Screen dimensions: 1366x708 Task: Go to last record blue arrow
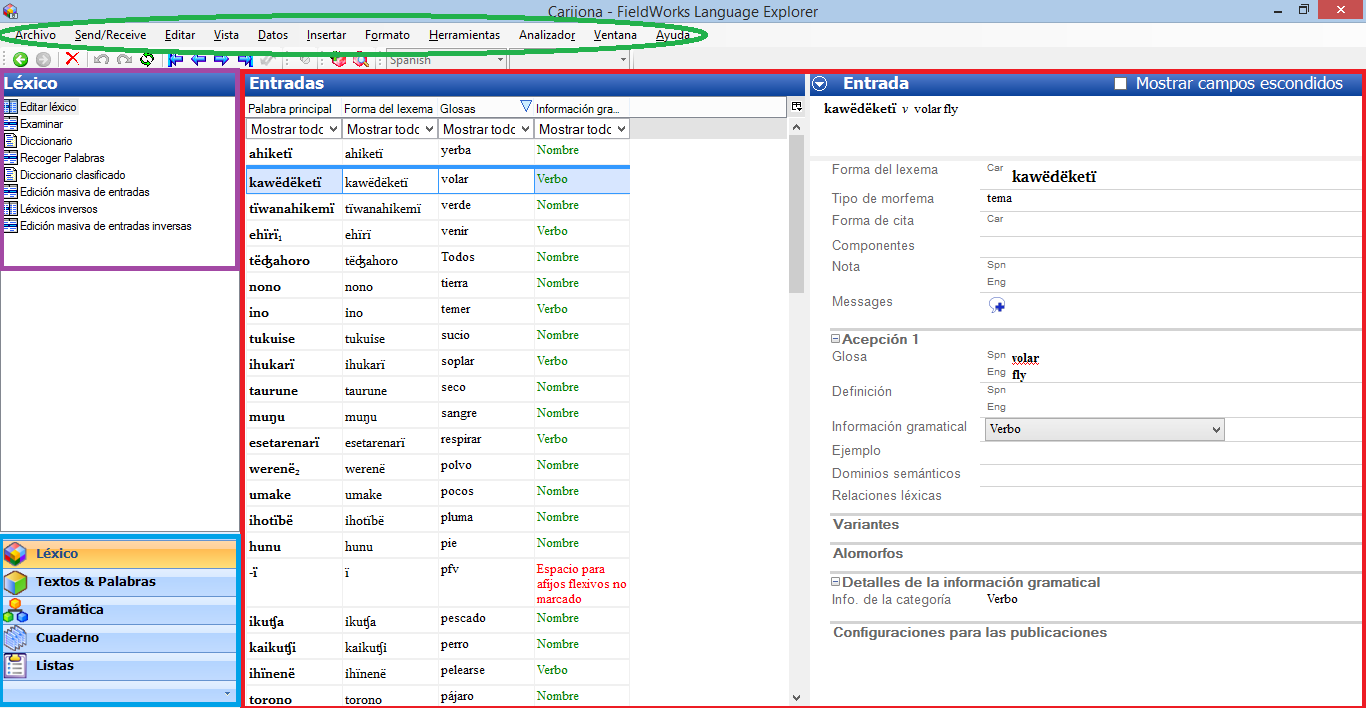click(x=244, y=60)
